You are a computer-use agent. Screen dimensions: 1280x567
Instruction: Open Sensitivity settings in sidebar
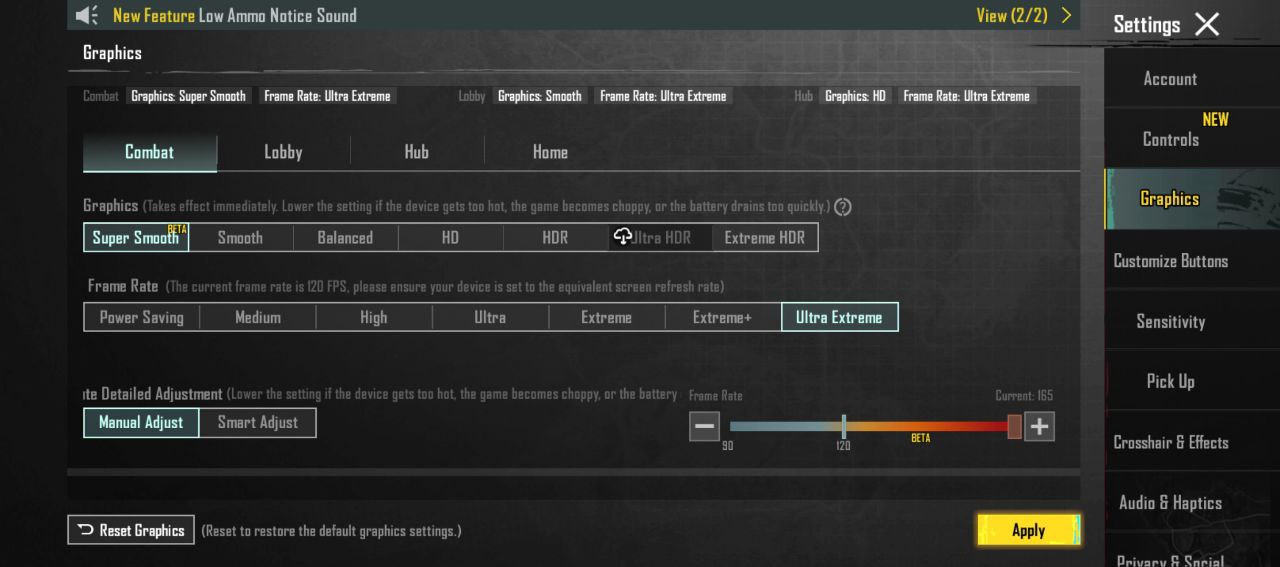click(x=1171, y=321)
